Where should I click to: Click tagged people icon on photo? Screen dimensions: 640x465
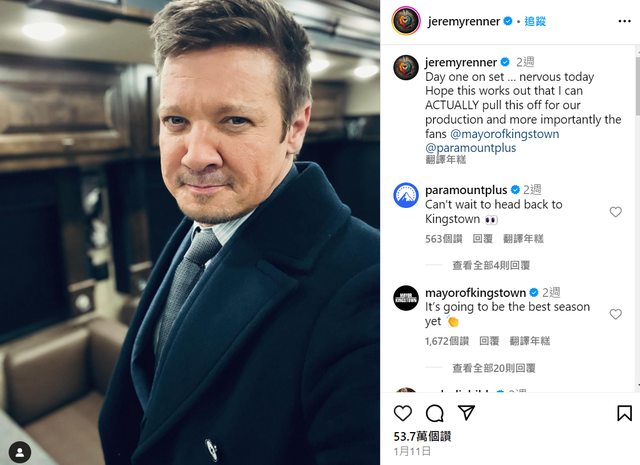pos(19,452)
